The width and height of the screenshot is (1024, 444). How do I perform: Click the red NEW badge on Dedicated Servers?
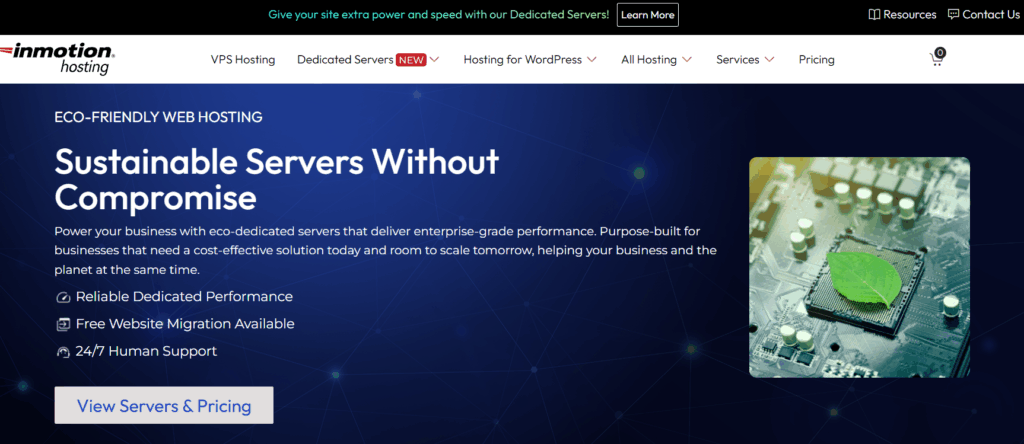tap(411, 60)
